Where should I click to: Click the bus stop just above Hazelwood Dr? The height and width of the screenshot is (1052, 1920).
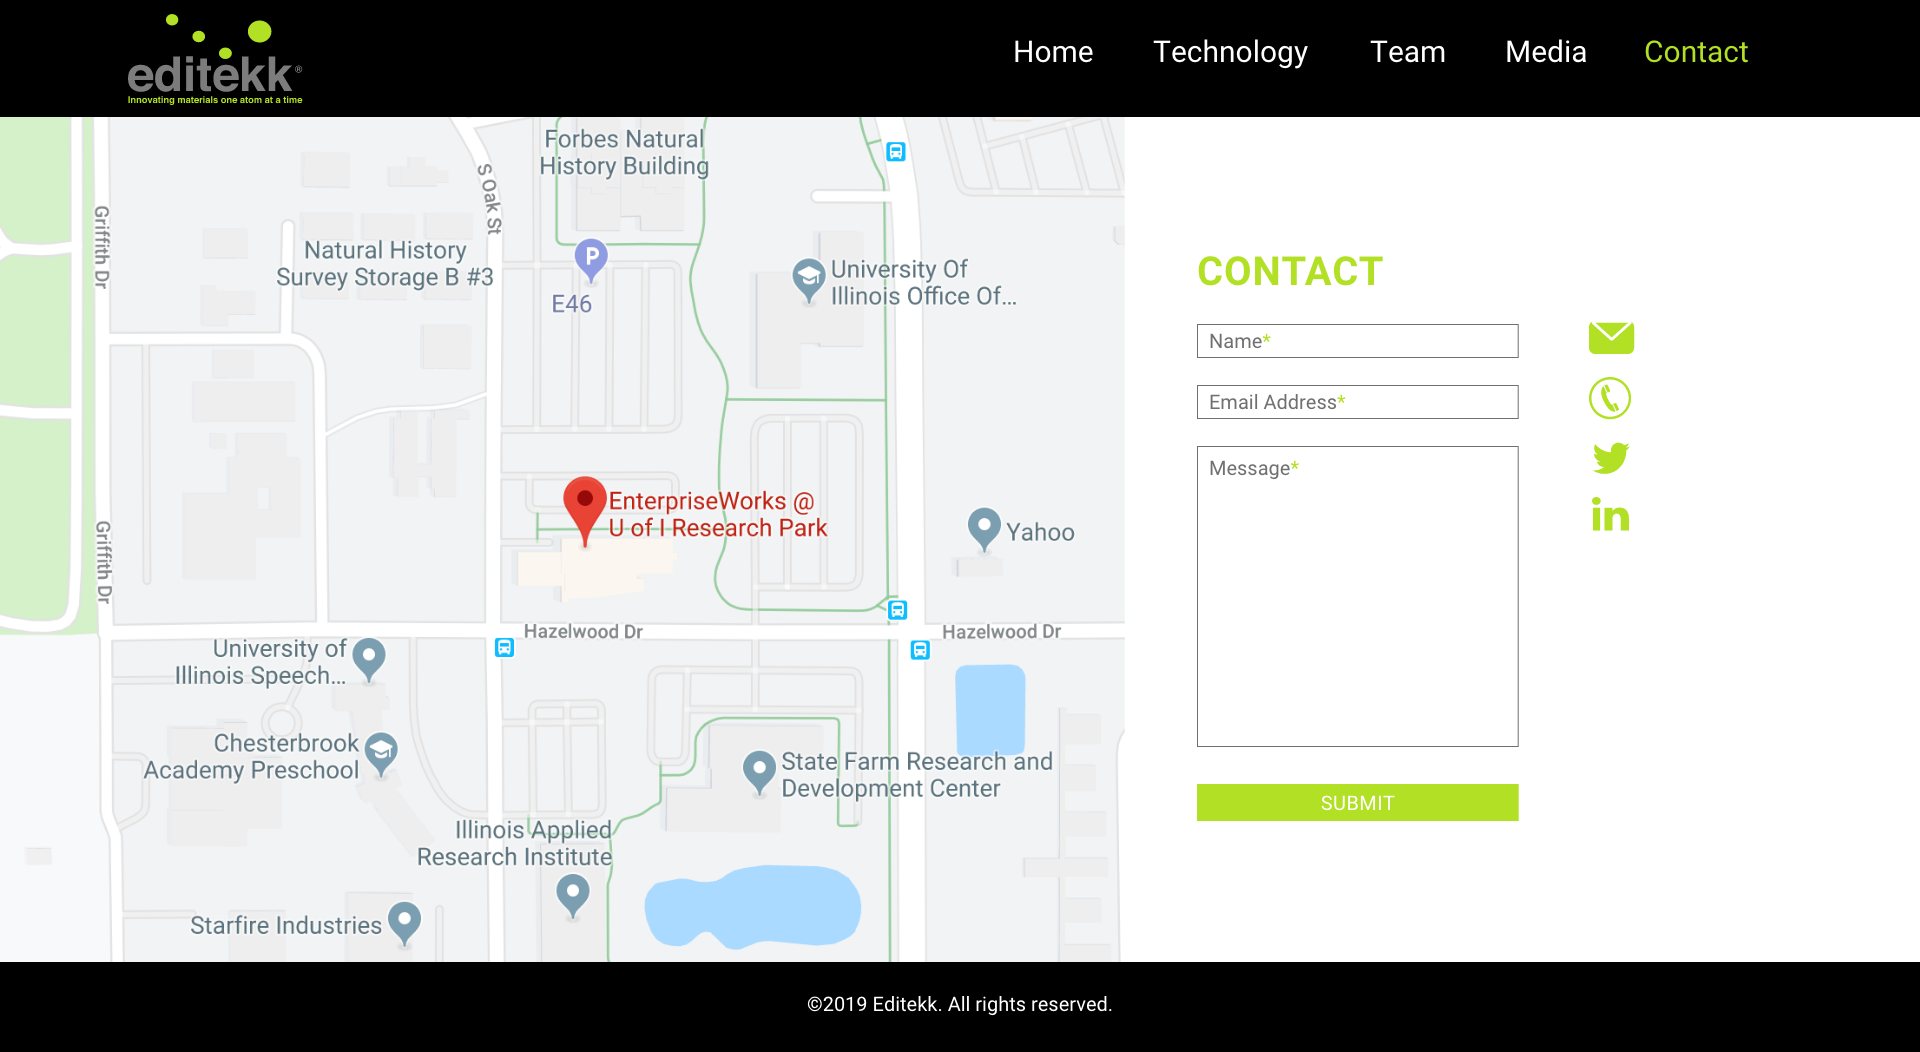[x=898, y=610]
